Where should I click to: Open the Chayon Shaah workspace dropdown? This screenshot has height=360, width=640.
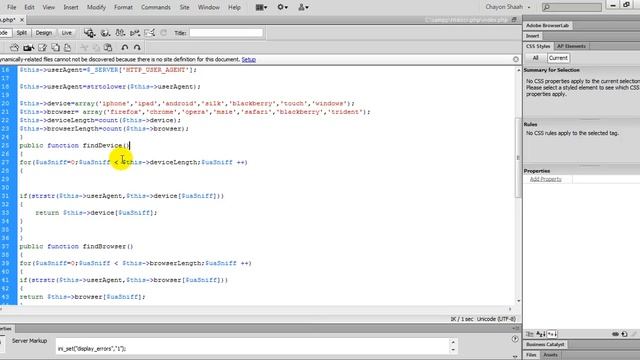508,7
